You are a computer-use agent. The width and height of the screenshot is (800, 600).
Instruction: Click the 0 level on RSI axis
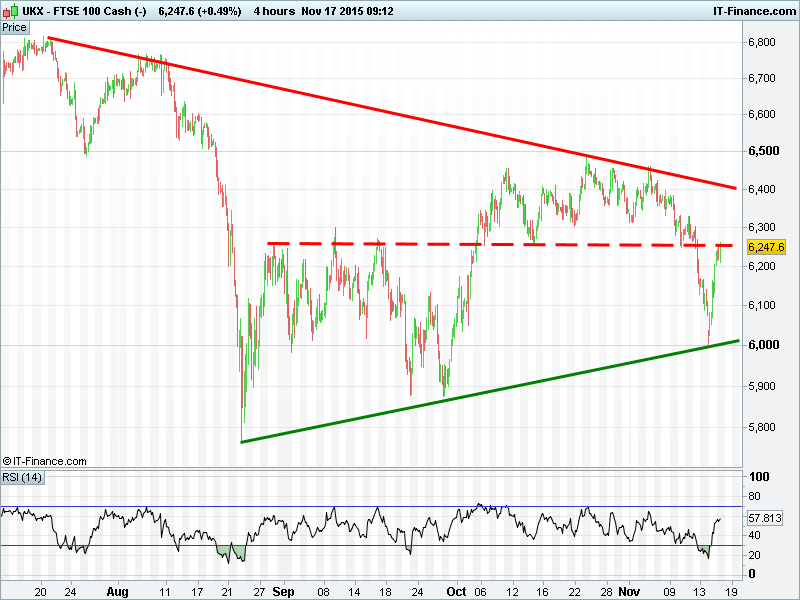coord(752,574)
